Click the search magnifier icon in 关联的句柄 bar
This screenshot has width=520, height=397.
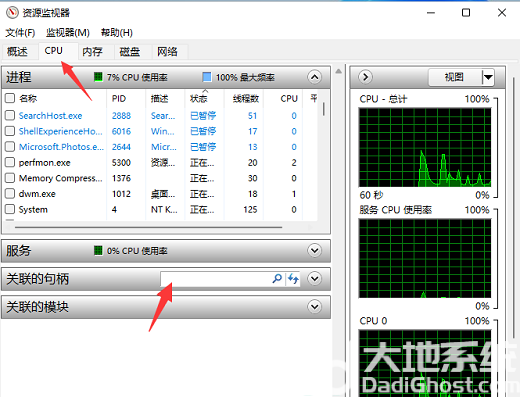click(277, 278)
